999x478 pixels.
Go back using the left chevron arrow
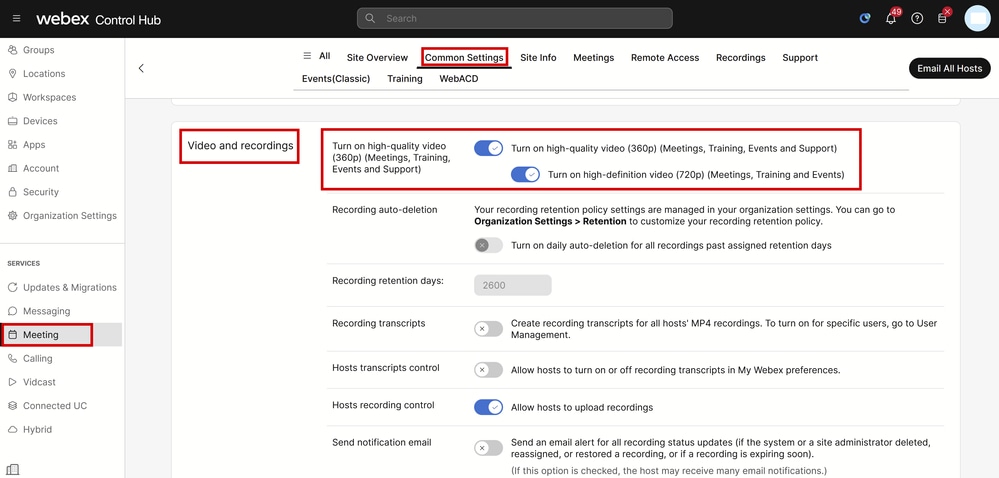141,68
